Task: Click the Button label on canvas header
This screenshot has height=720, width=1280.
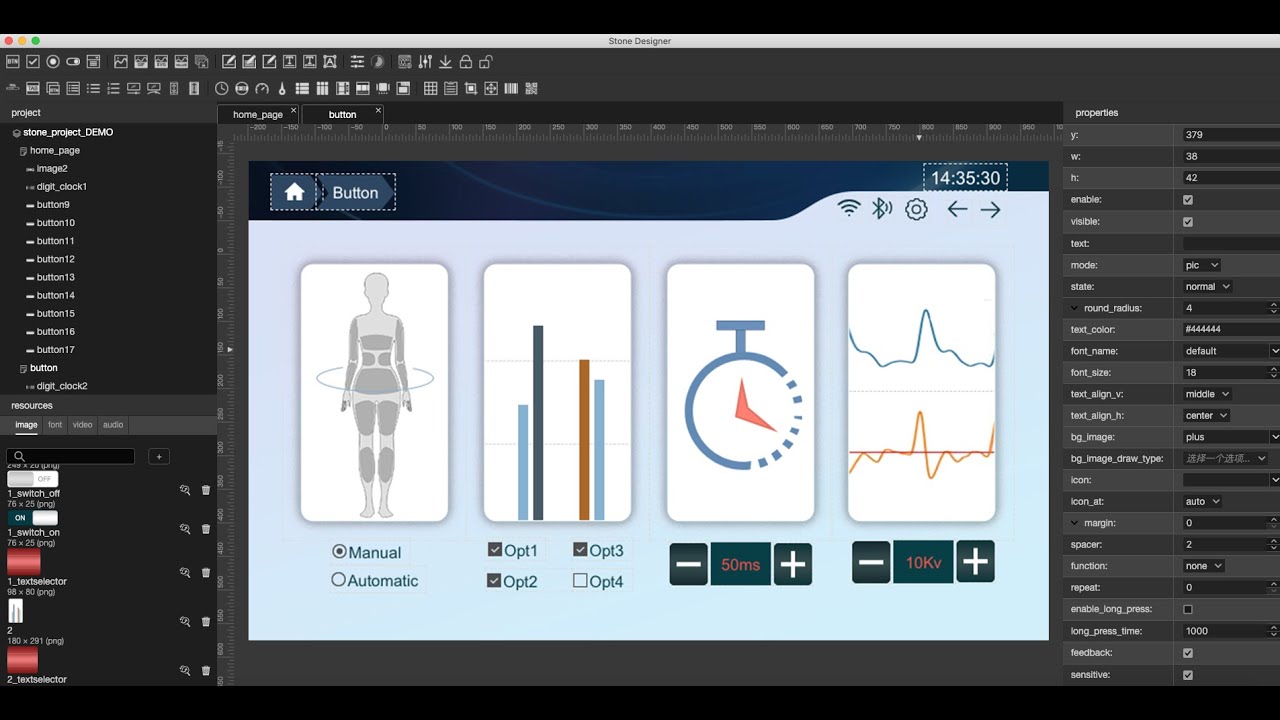Action: [x=355, y=192]
